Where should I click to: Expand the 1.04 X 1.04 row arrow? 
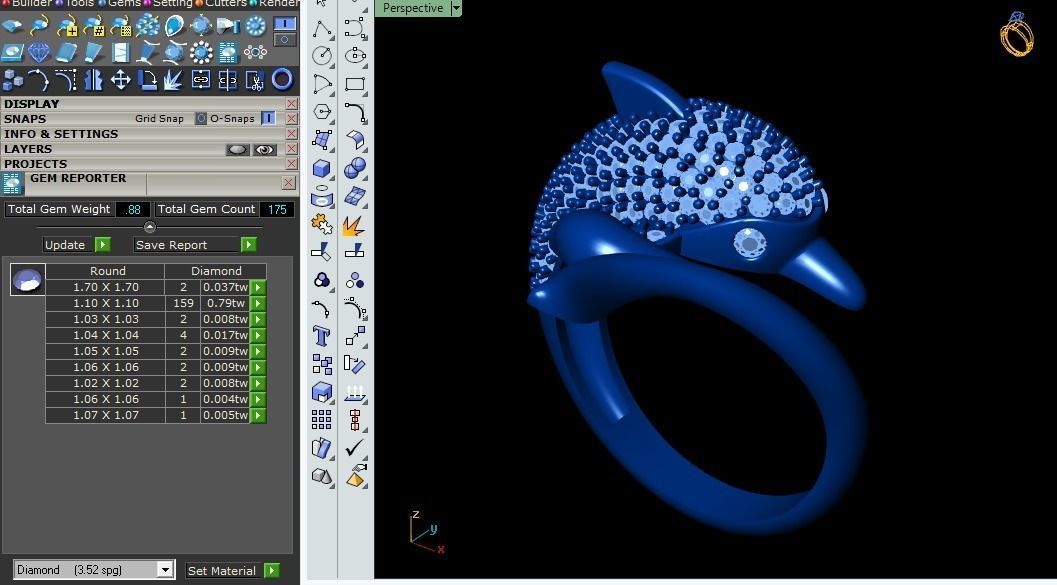[258, 335]
